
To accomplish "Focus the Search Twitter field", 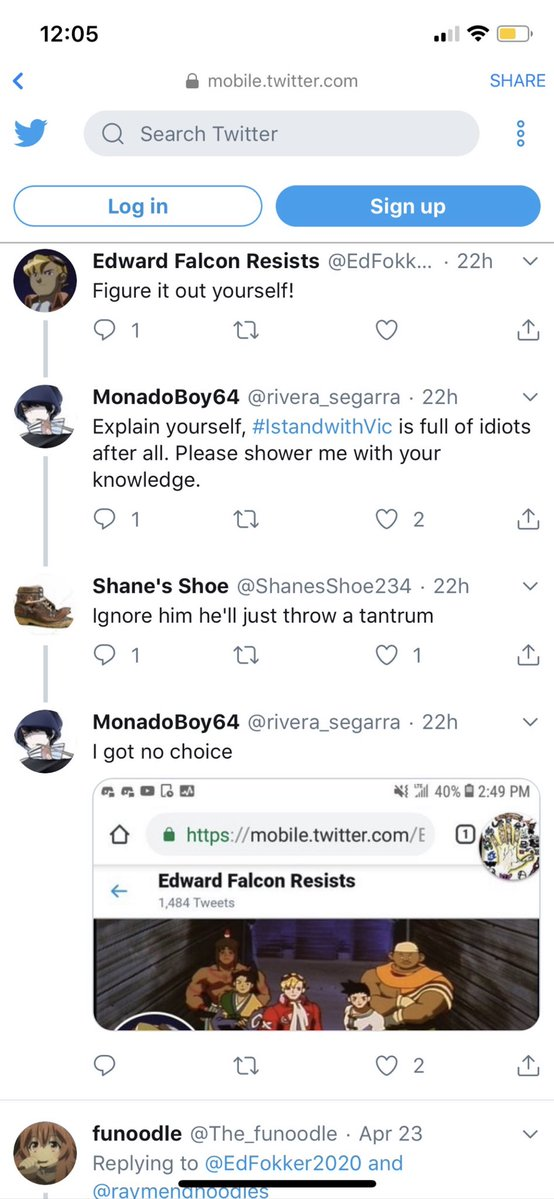I will click(x=282, y=134).
